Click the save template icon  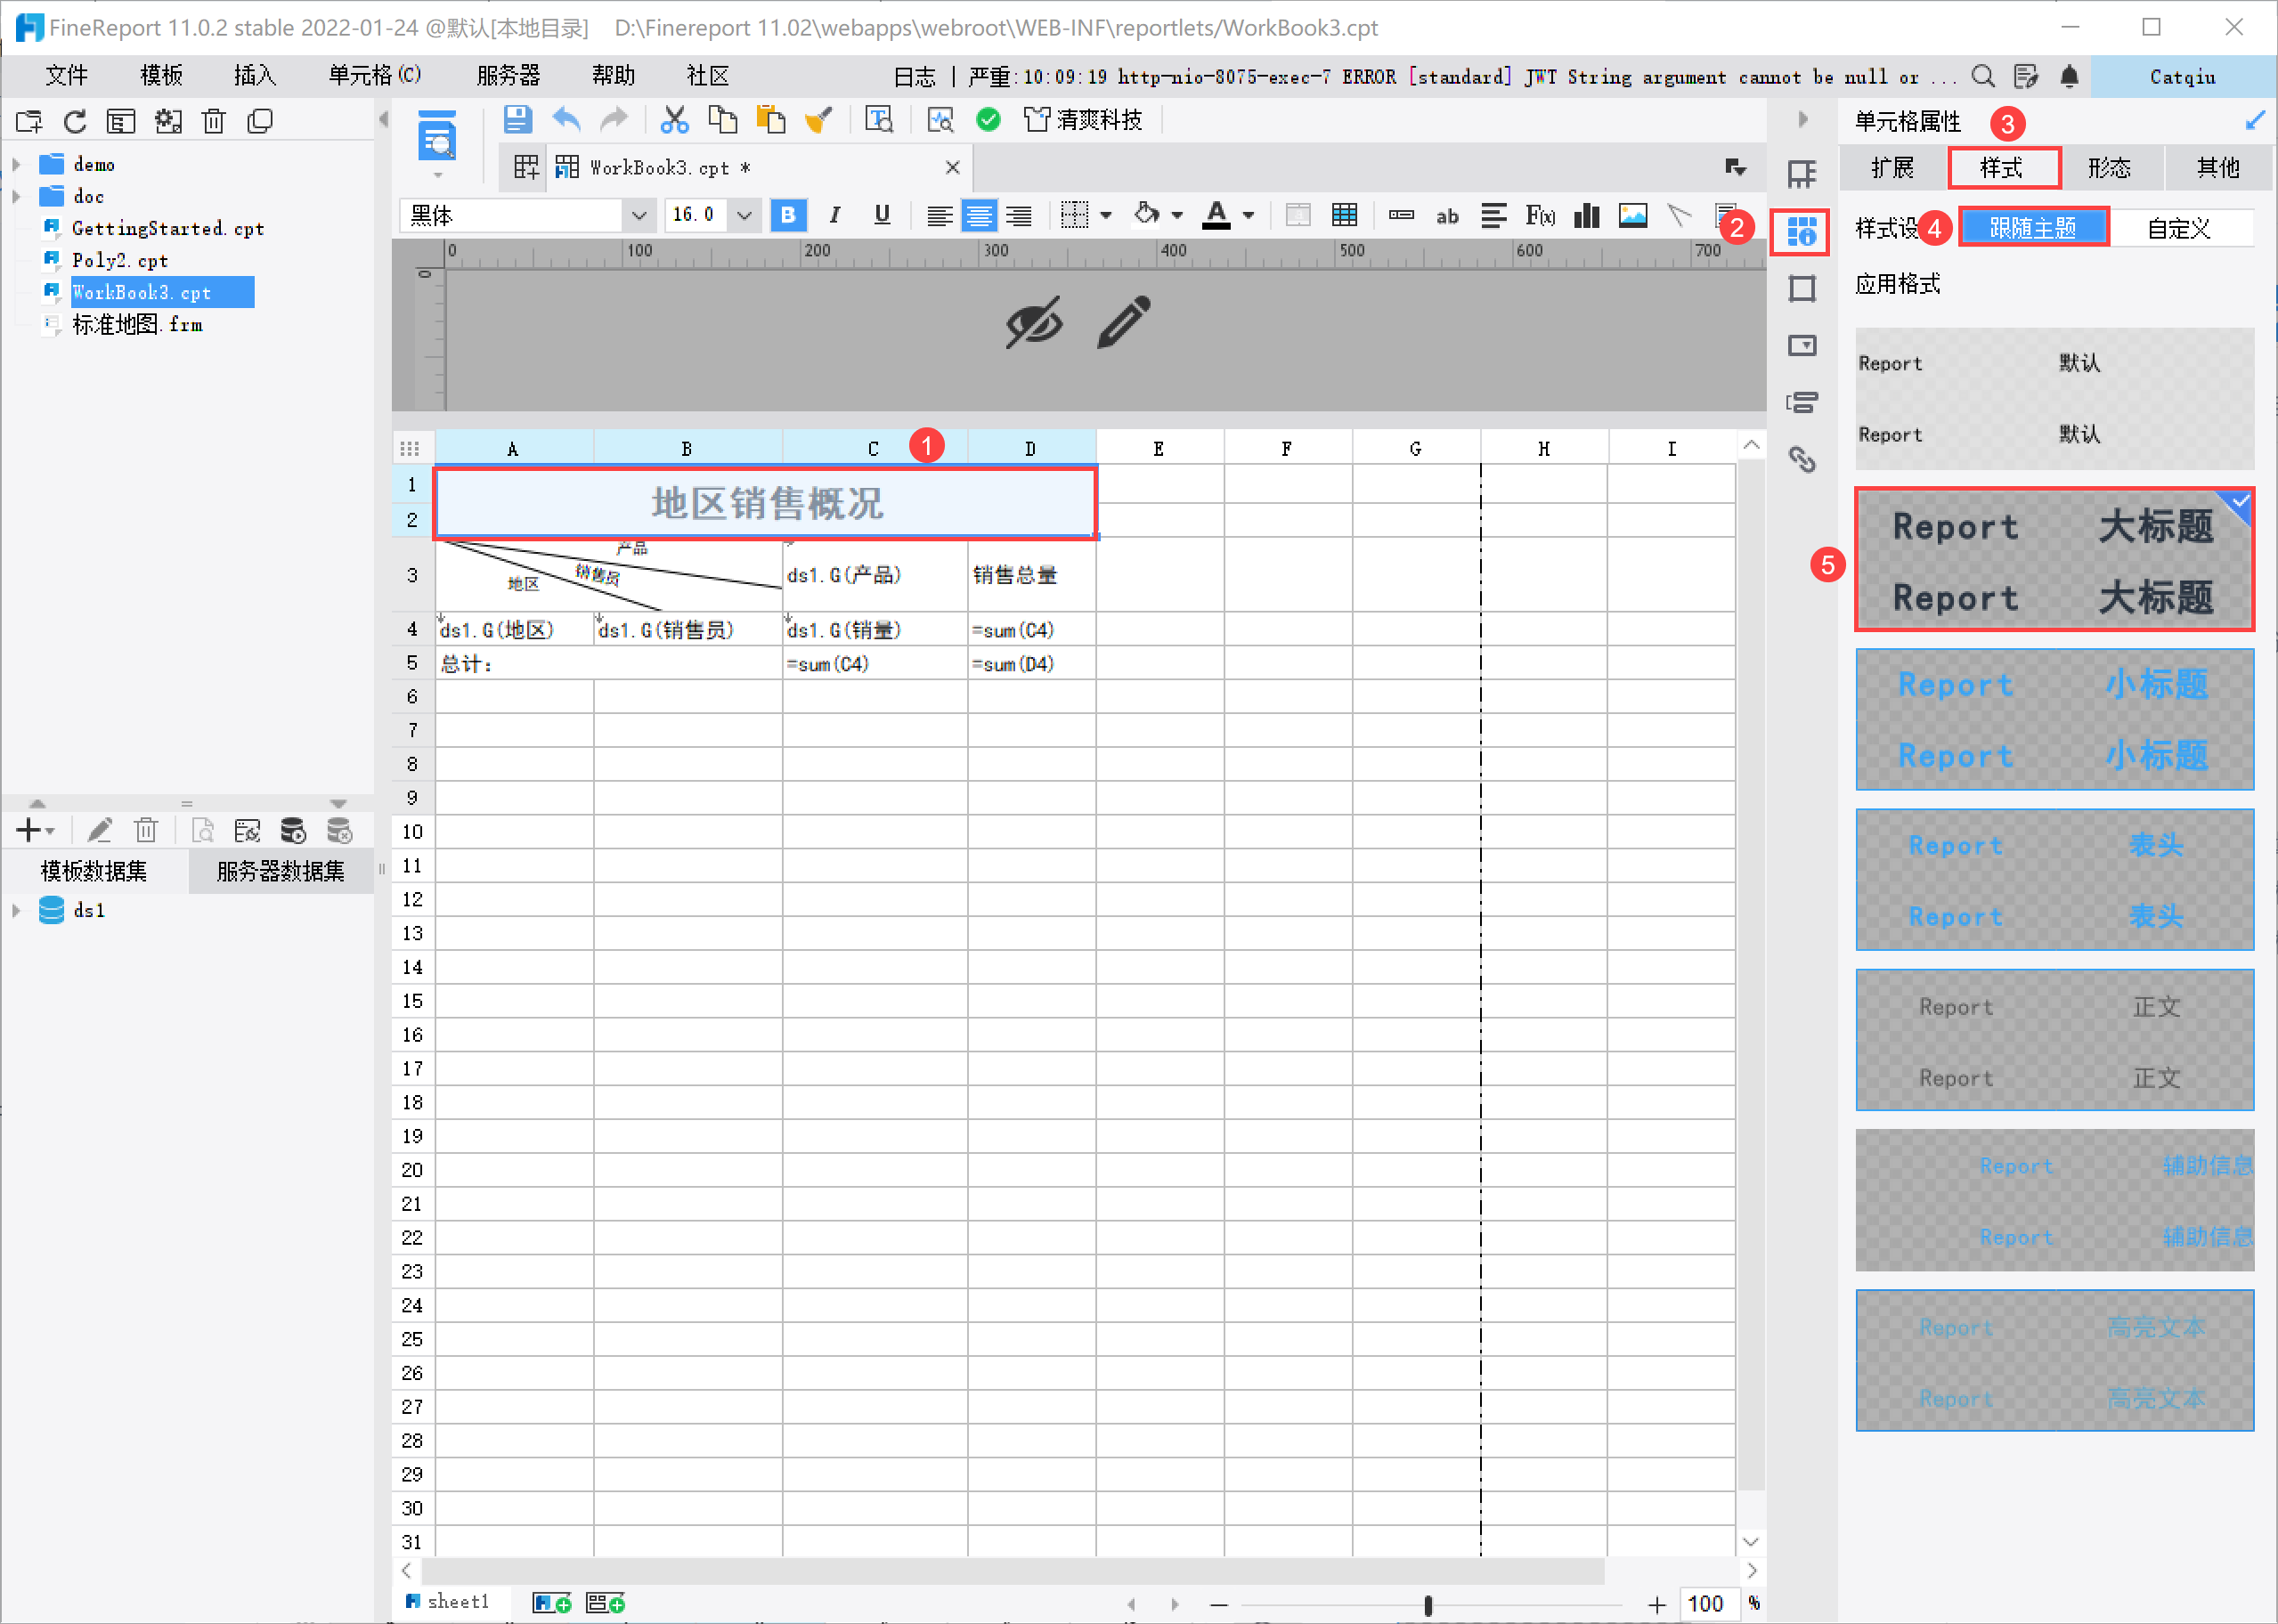(517, 120)
